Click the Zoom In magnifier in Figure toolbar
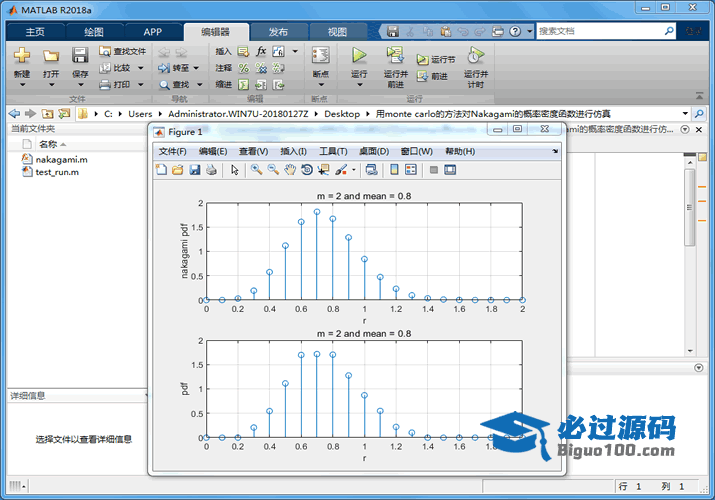 (257, 170)
